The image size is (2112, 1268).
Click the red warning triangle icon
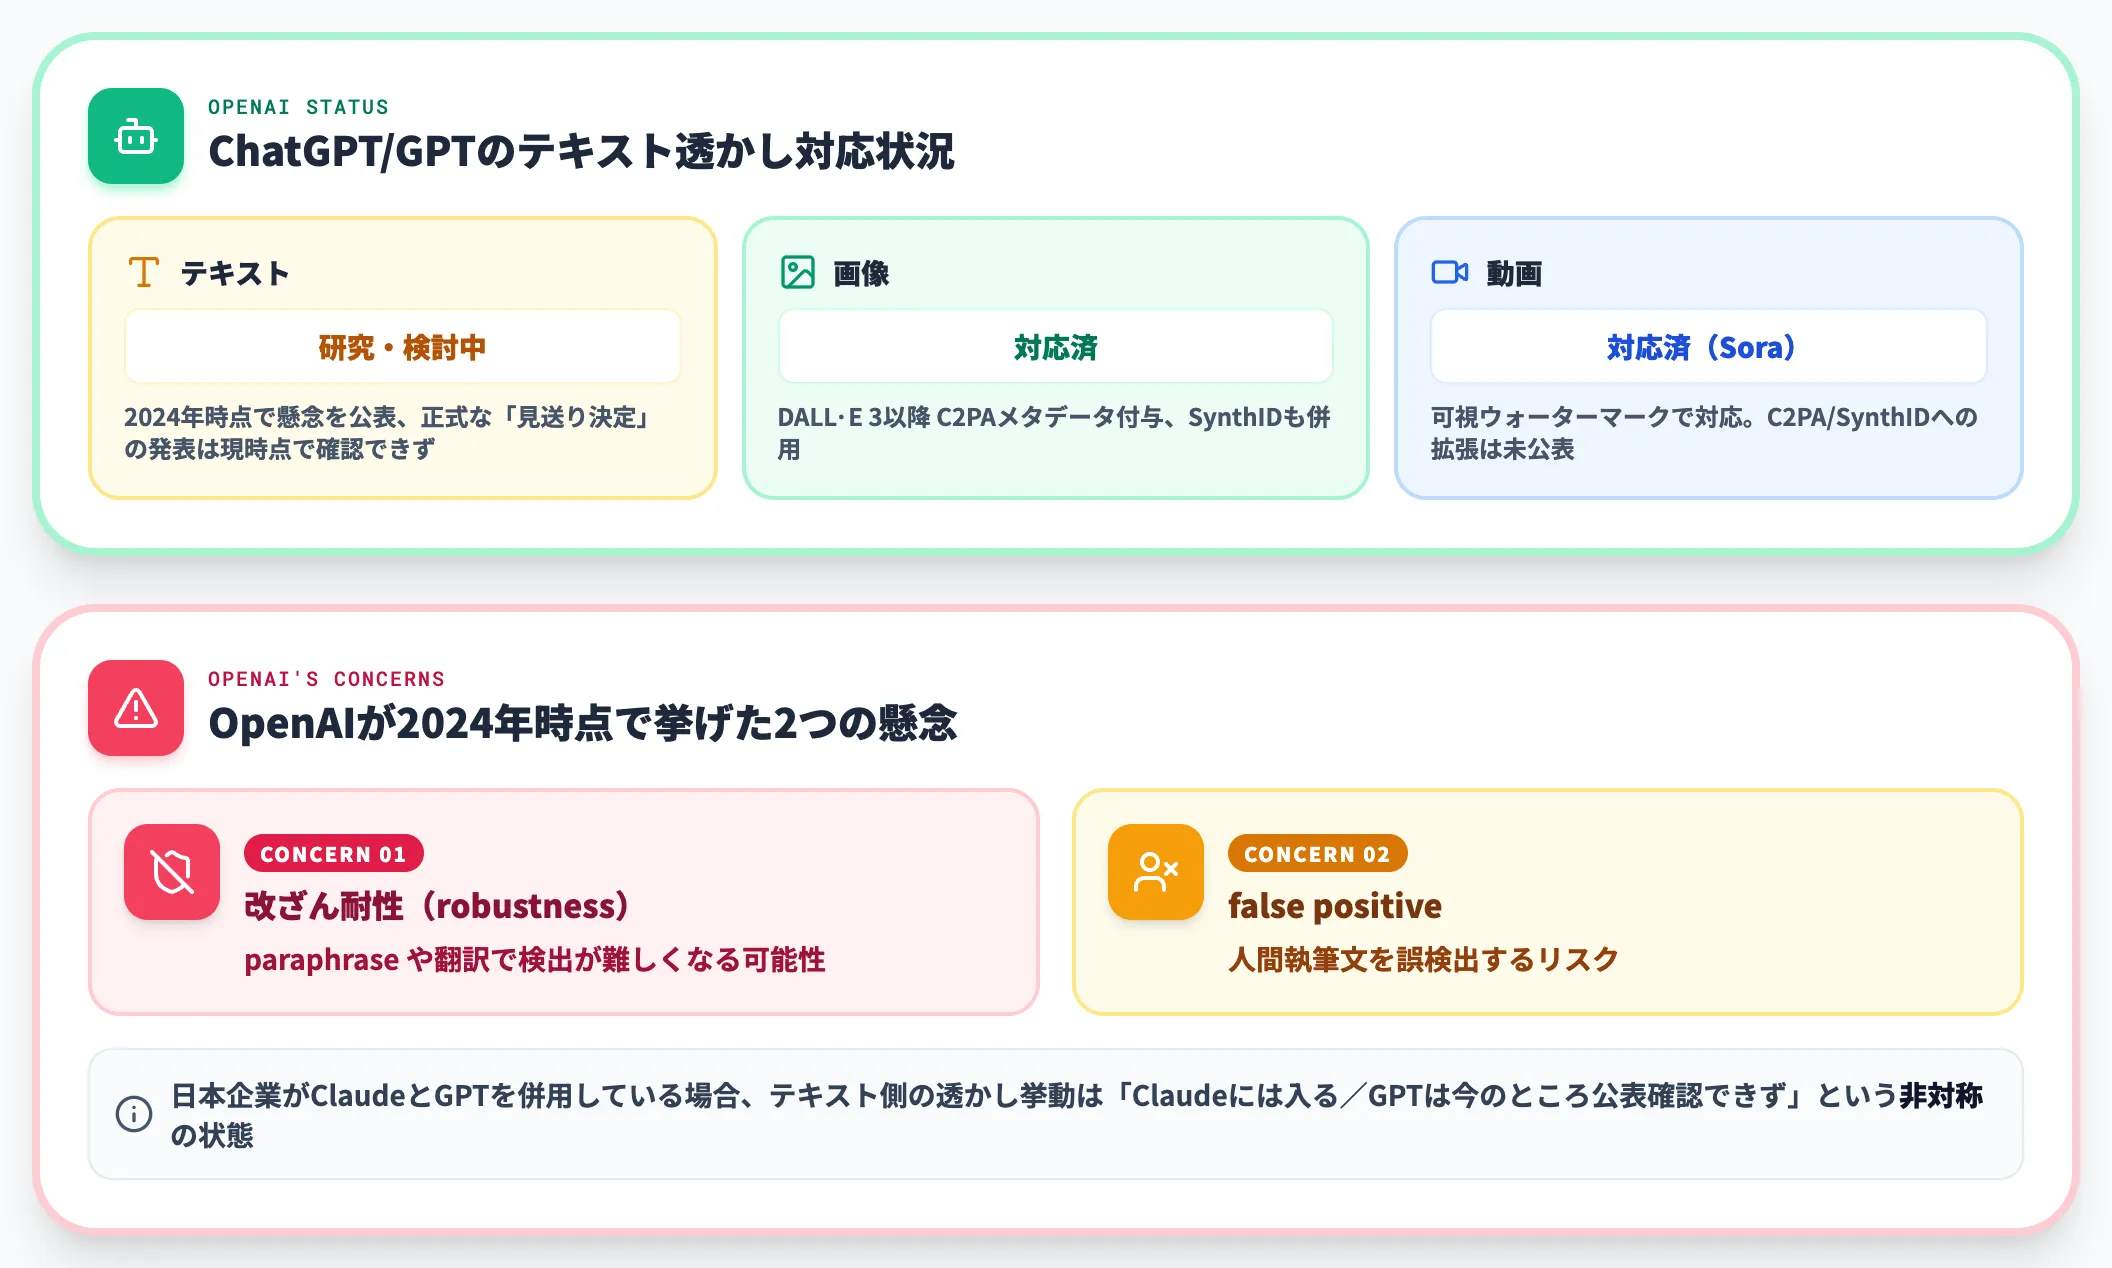(x=136, y=708)
